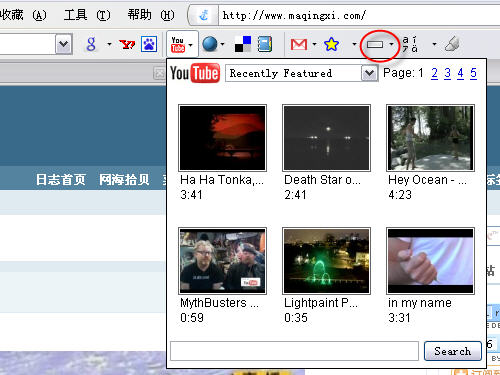
Task: Go to YouTube results page 2
Action: tap(434, 73)
